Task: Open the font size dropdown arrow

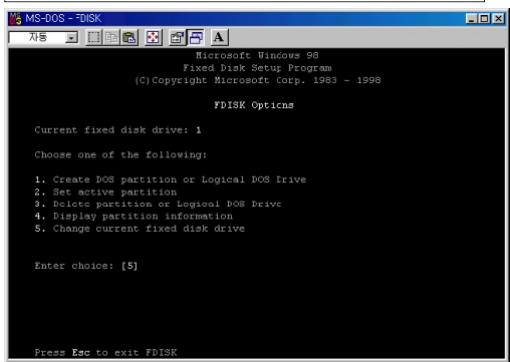Action: click(71, 38)
